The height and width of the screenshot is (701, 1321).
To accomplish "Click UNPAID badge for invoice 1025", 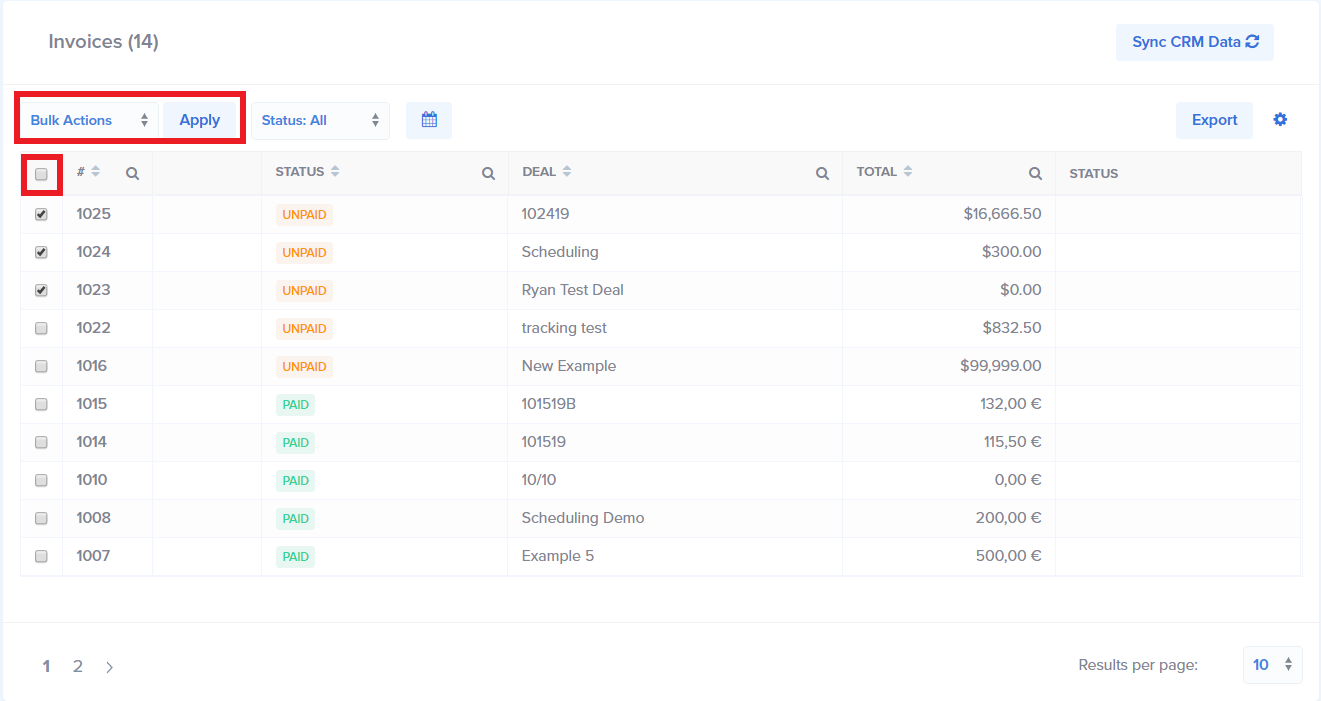I will click(x=304, y=214).
